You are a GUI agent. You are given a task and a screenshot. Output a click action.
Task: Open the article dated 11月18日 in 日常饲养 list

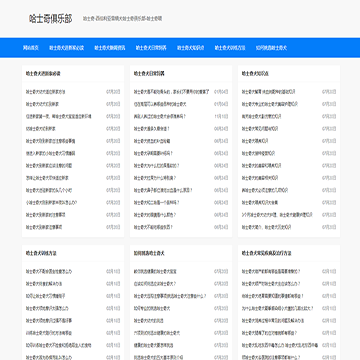click(160, 116)
